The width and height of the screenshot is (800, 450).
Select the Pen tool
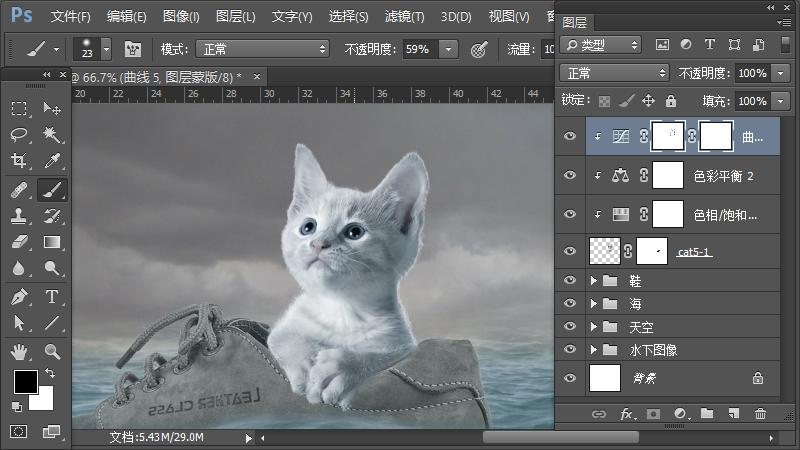(x=19, y=297)
